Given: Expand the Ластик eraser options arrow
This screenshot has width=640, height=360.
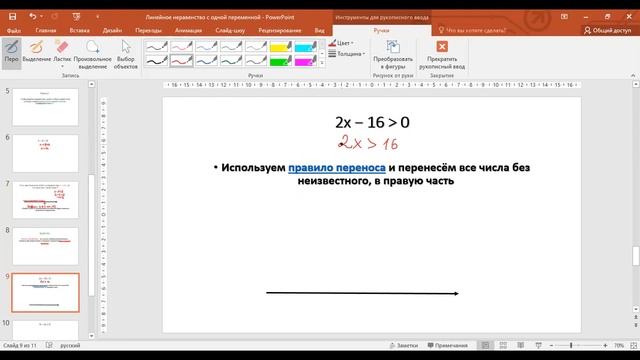Looking at the screenshot, I should click(x=62, y=66).
